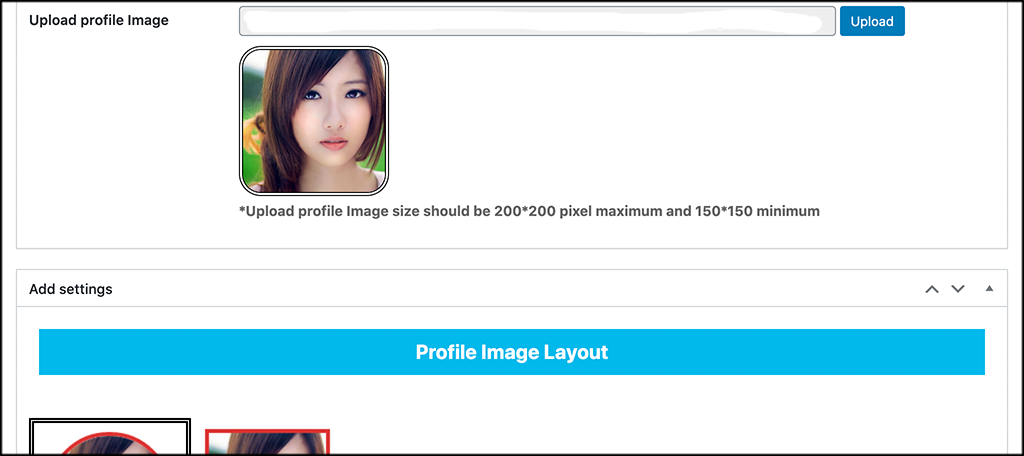Select the square profile image layout
The width and height of the screenshot is (1024, 456).
click(267, 442)
